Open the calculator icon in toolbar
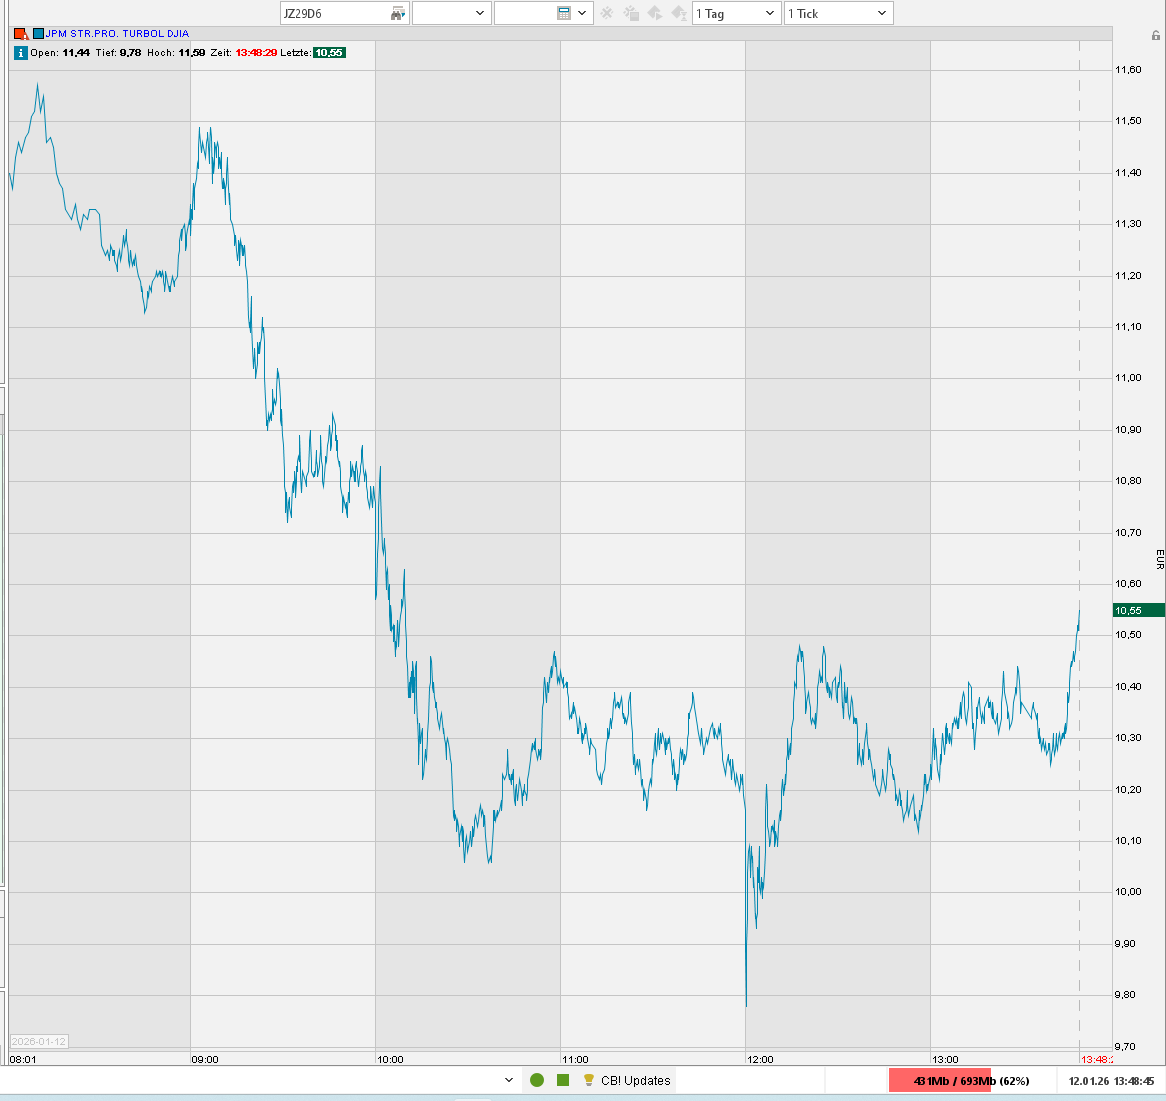Viewport: 1166px width, 1101px height. (x=564, y=13)
